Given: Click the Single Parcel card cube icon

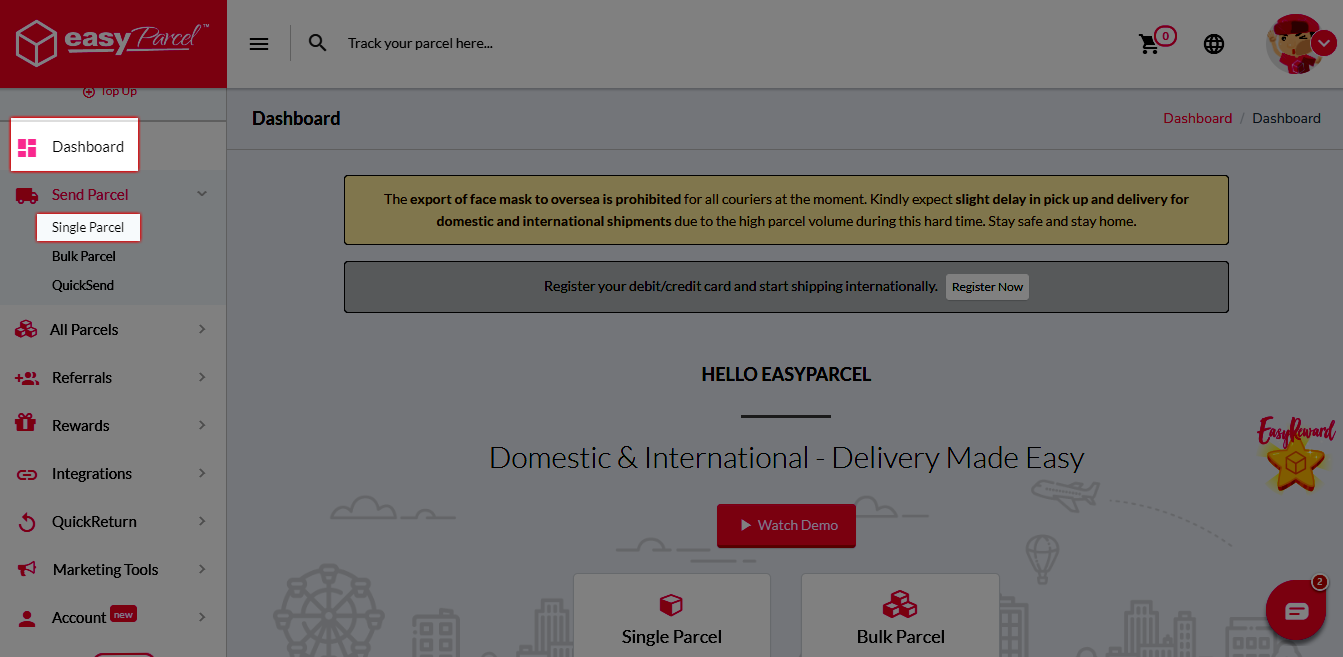Looking at the screenshot, I should point(671,605).
